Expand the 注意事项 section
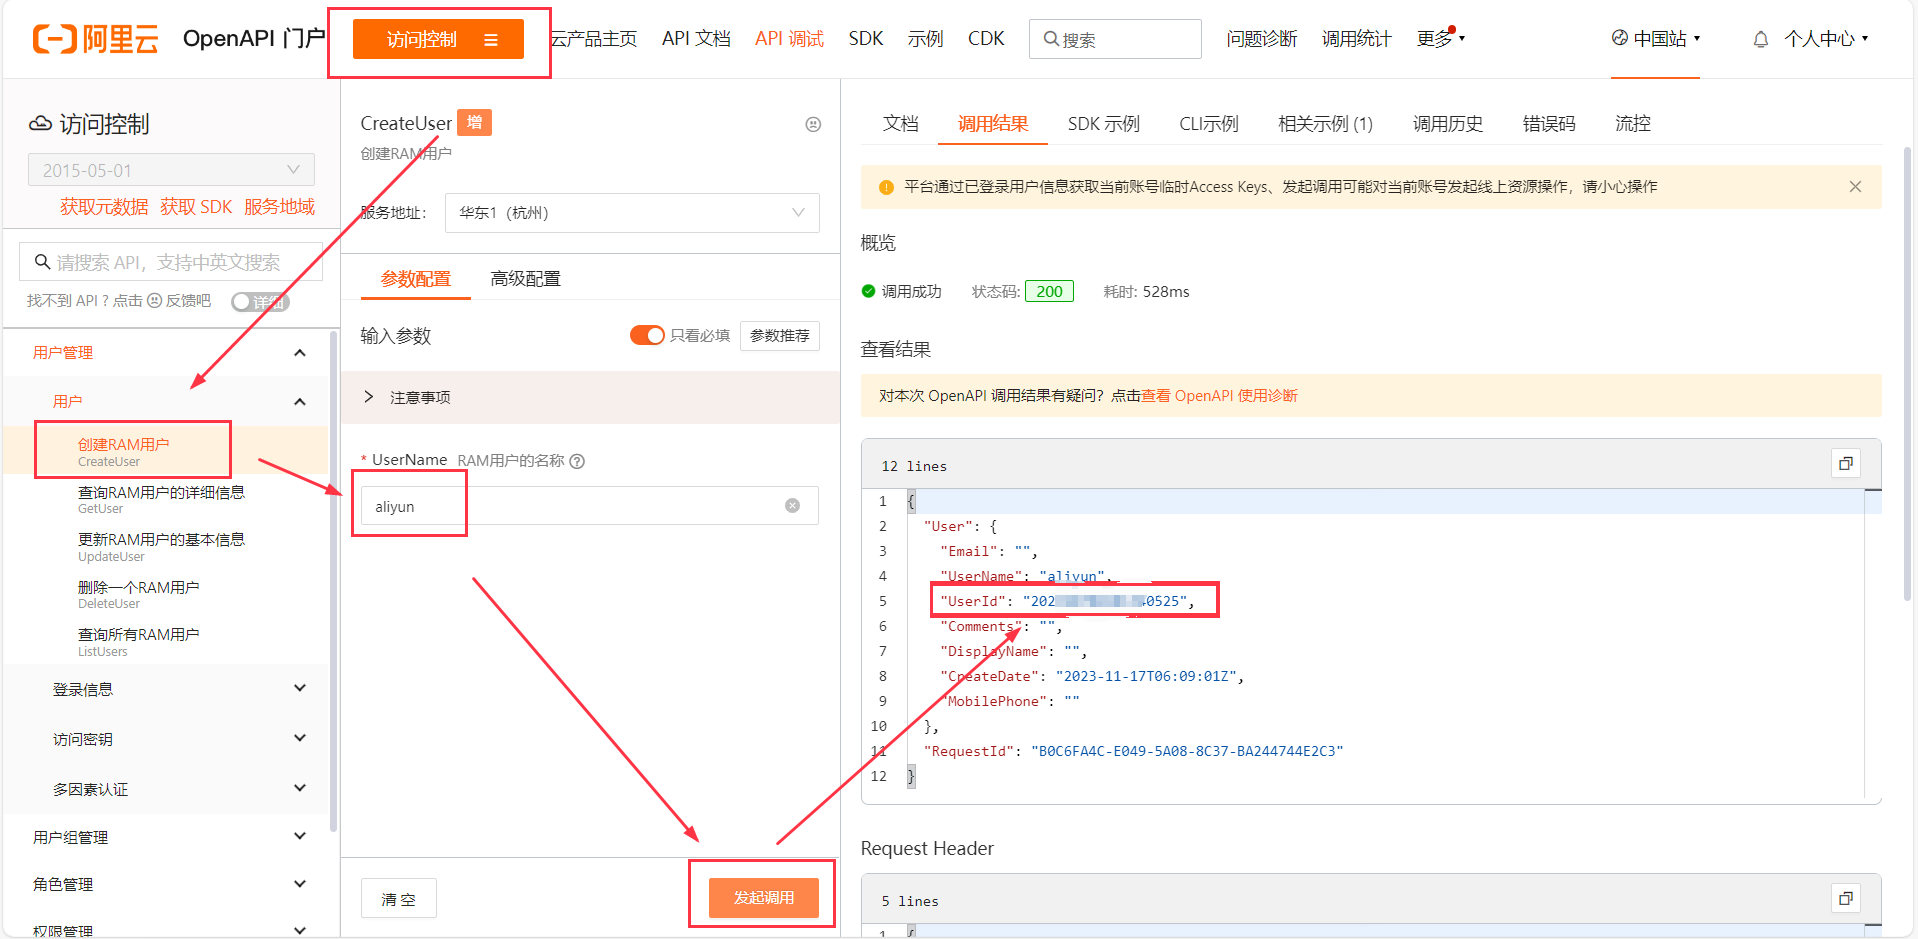This screenshot has width=1918, height=939. pyautogui.click(x=590, y=397)
